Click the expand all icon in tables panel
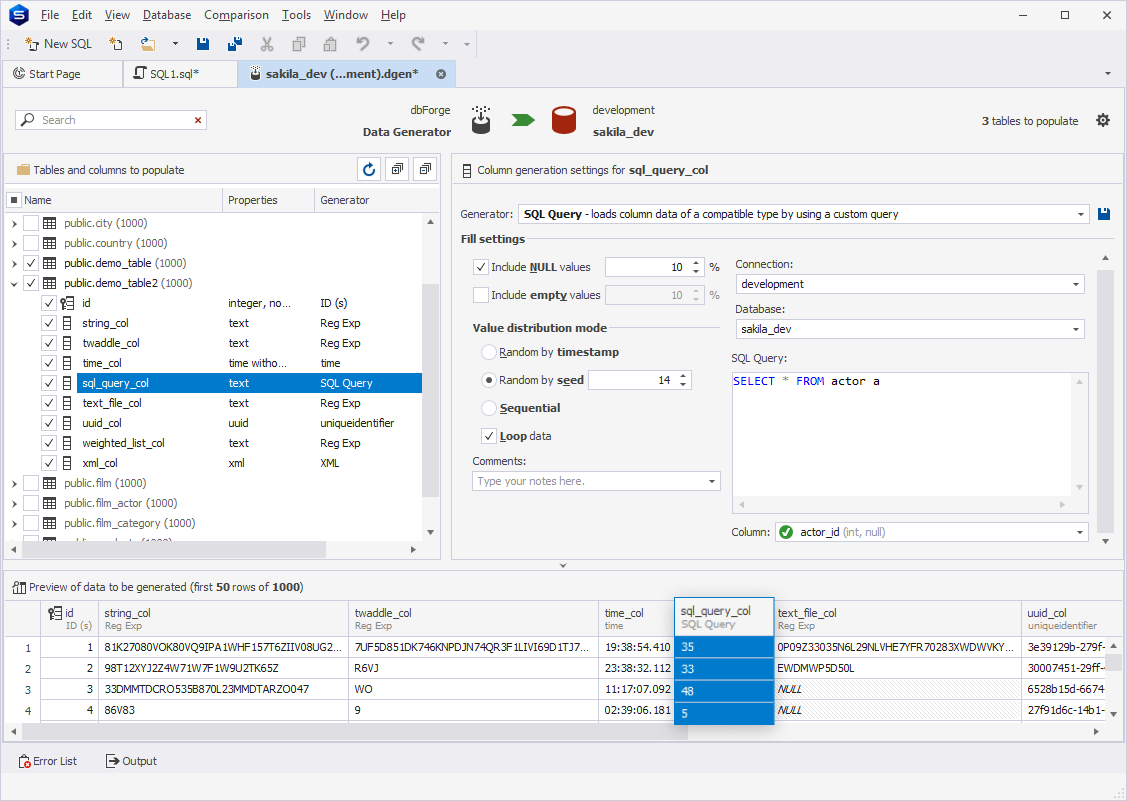Viewport: 1127px width, 801px height. tap(397, 170)
